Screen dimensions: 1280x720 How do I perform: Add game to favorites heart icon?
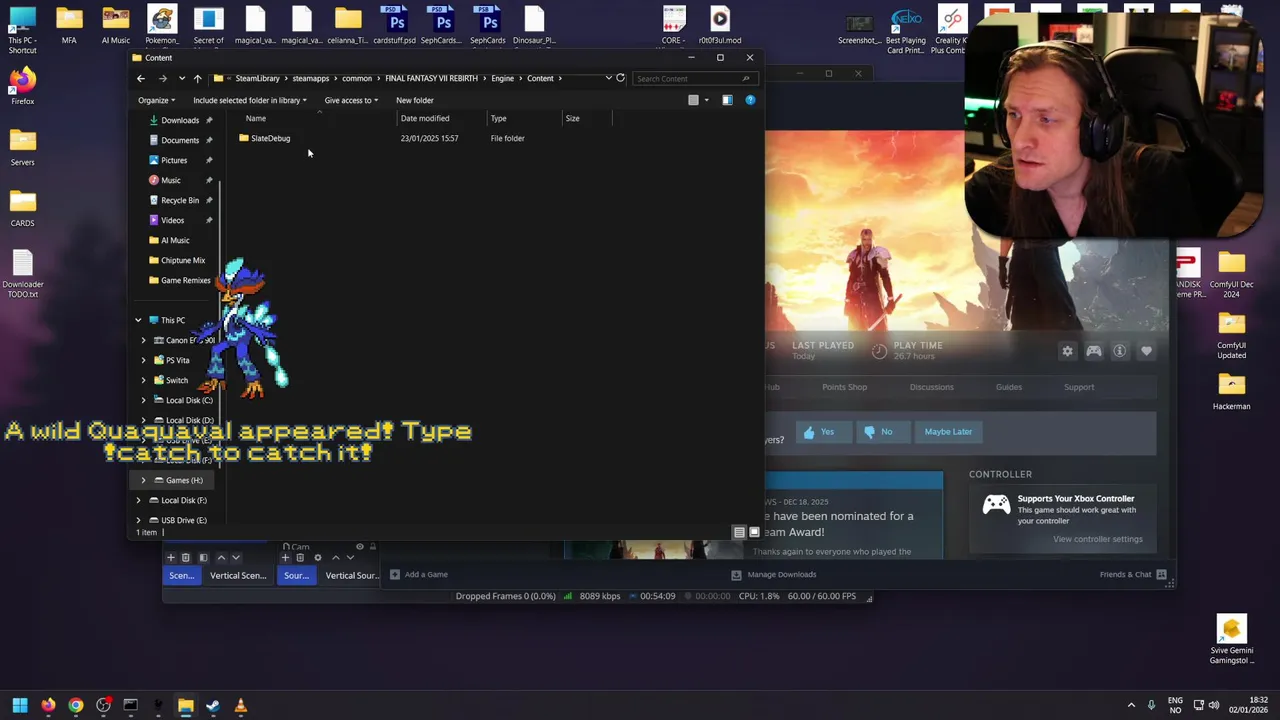click(1146, 351)
